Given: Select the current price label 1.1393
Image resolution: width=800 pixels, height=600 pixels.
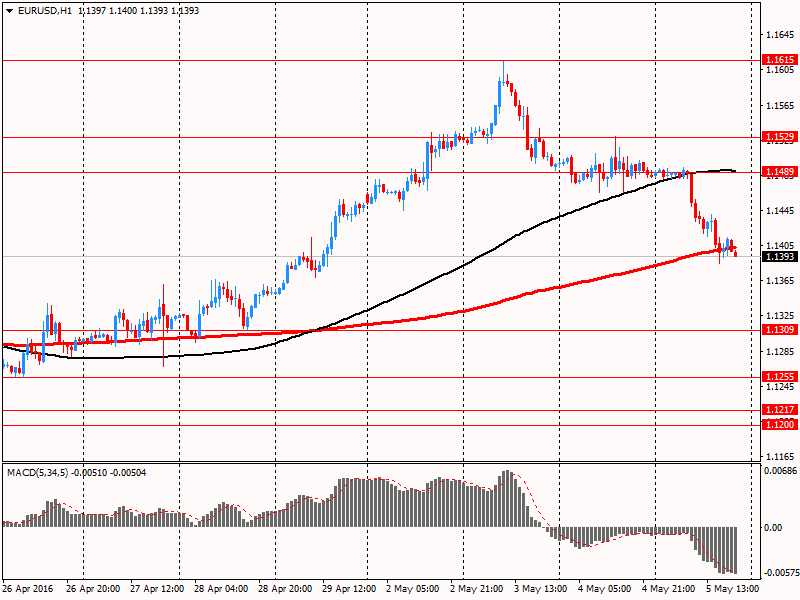Looking at the screenshot, I should coord(780,256).
